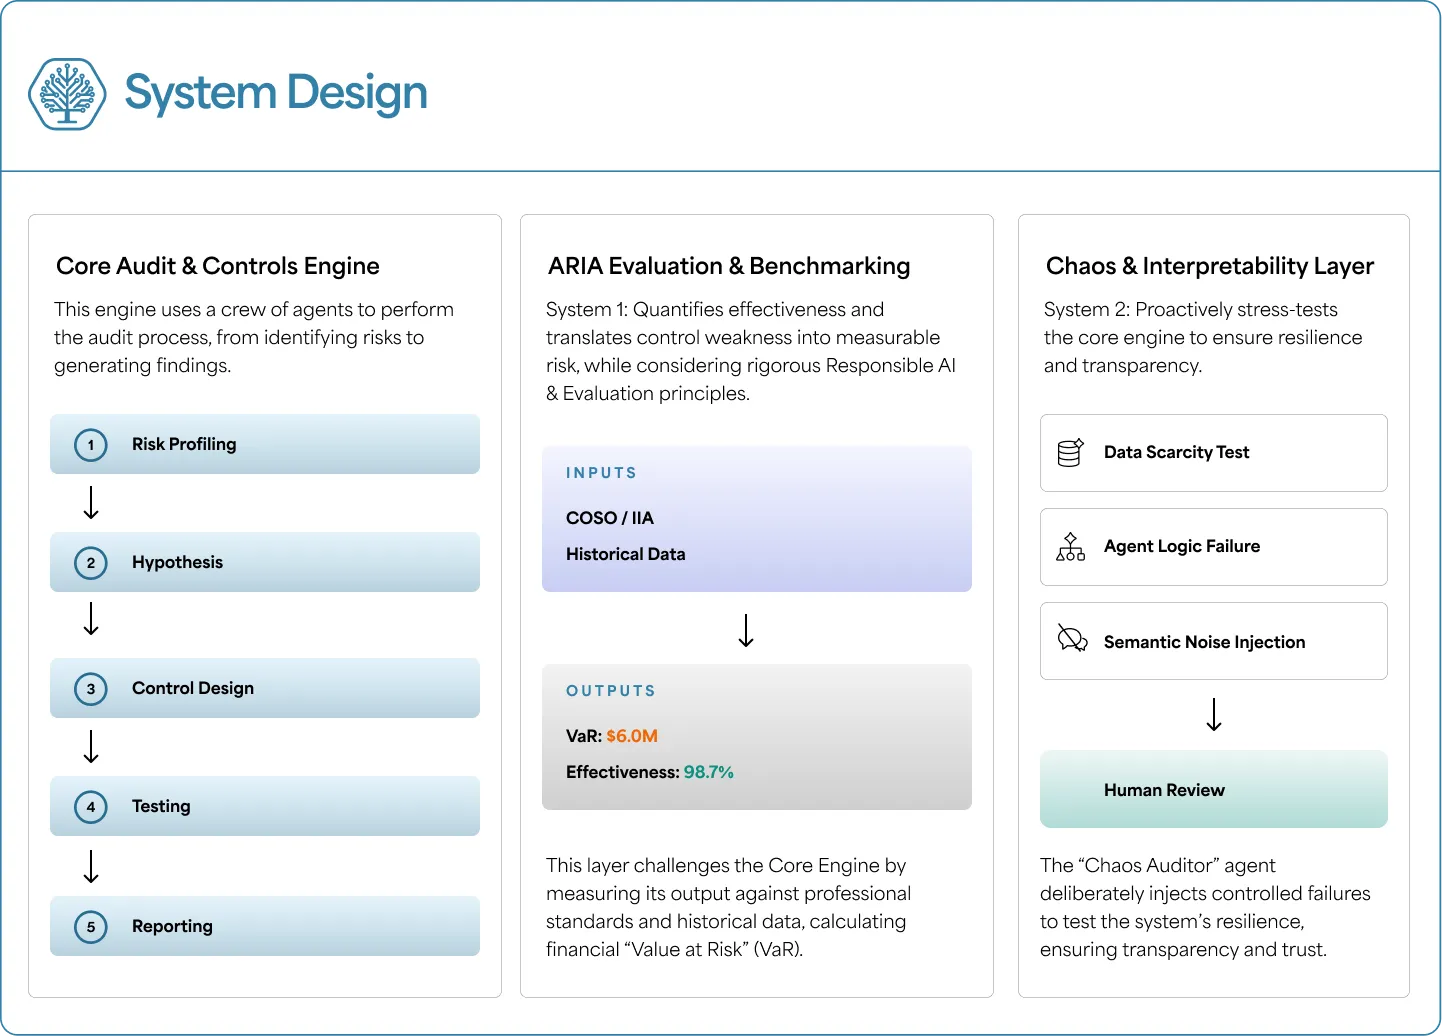Click the System Design title

pyautogui.click(x=276, y=93)
